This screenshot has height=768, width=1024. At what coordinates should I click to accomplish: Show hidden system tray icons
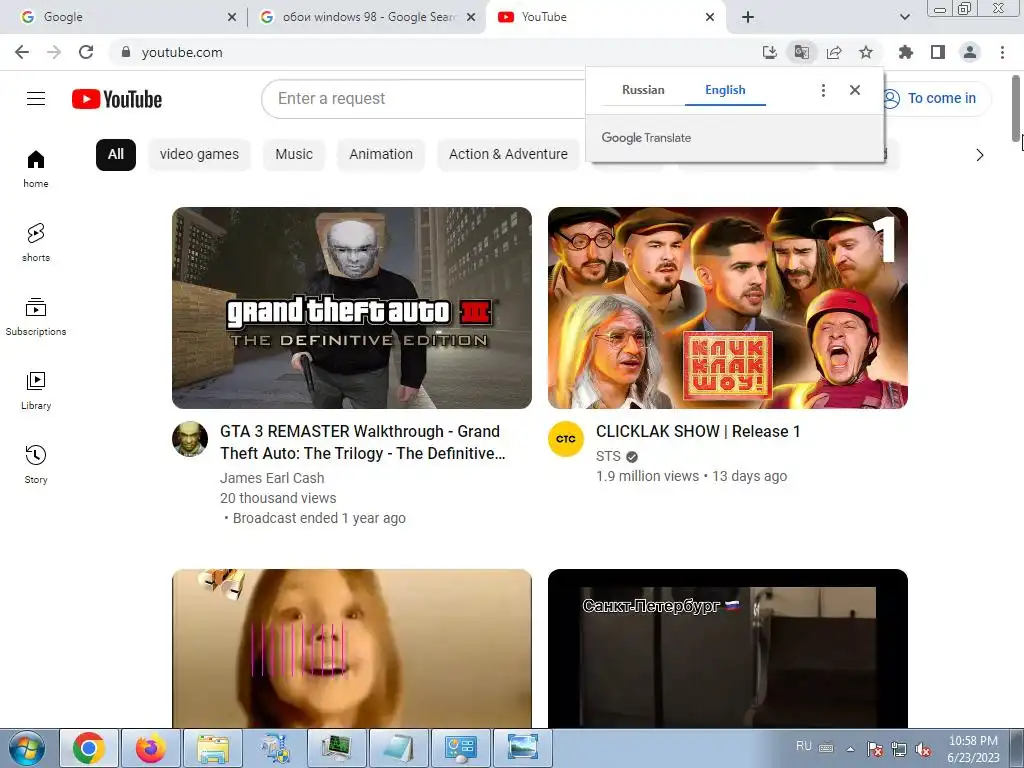click(x=850, y=749)
